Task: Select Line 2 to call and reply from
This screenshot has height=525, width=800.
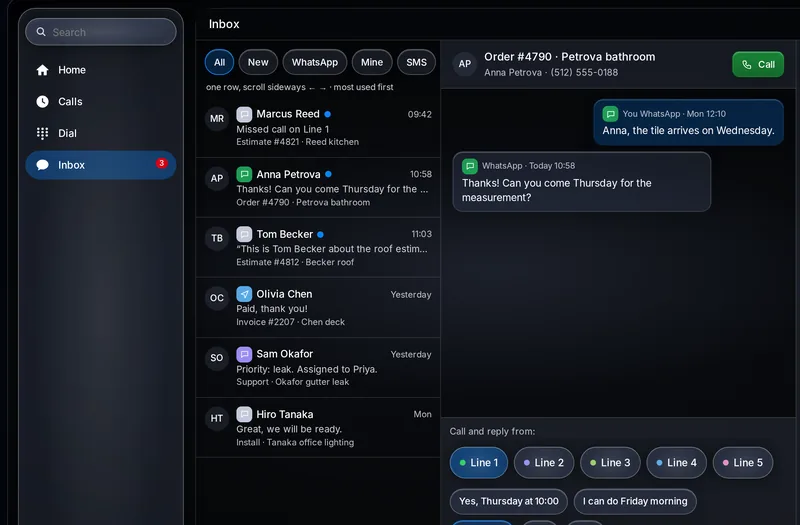Action: tap(544, 463)
